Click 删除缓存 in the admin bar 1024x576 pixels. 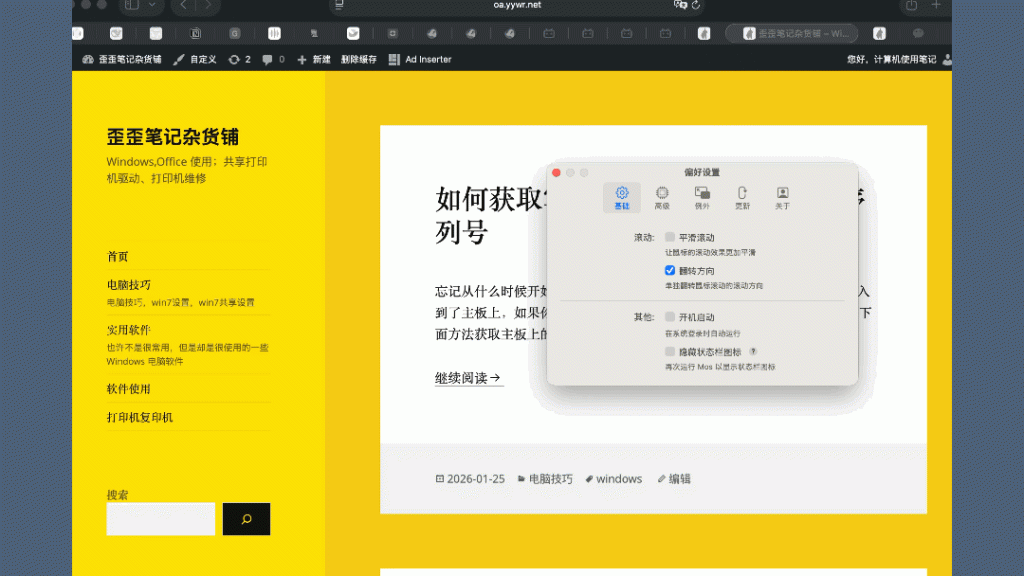tap(359, 60)
